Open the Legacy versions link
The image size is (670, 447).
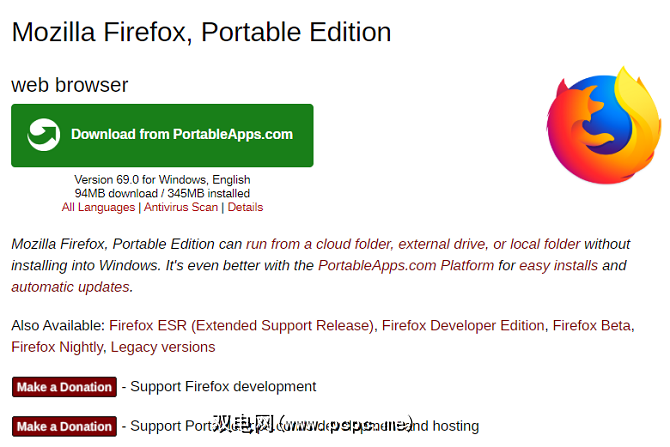(163, 347)
